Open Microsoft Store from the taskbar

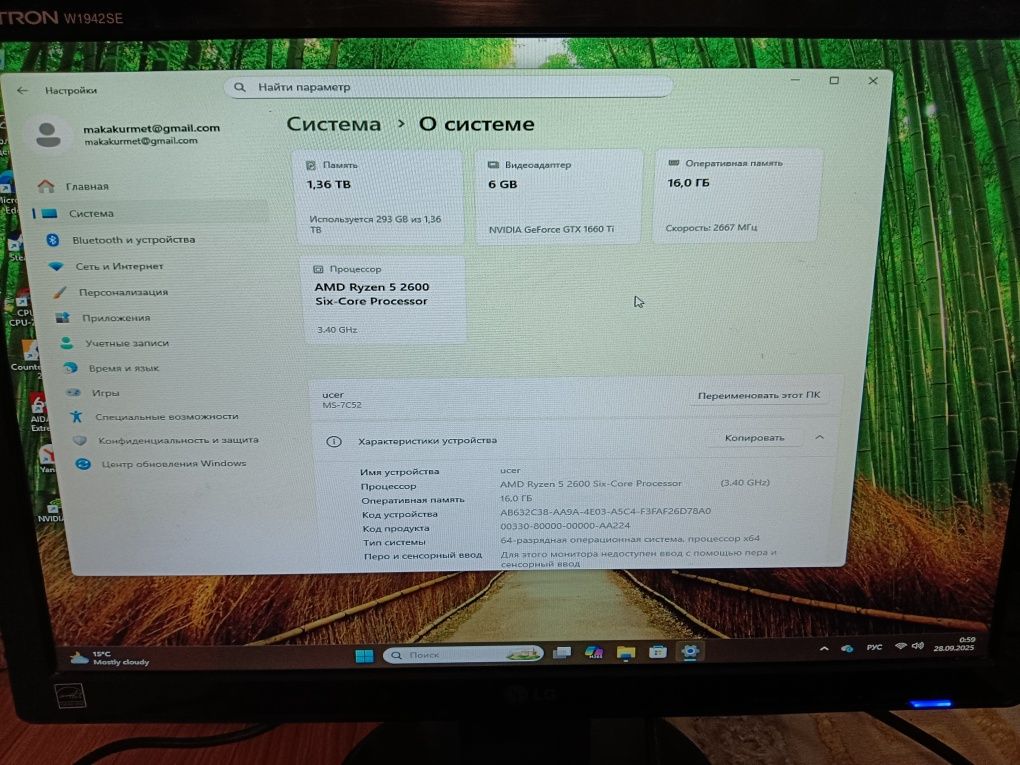tap(658, 652)
